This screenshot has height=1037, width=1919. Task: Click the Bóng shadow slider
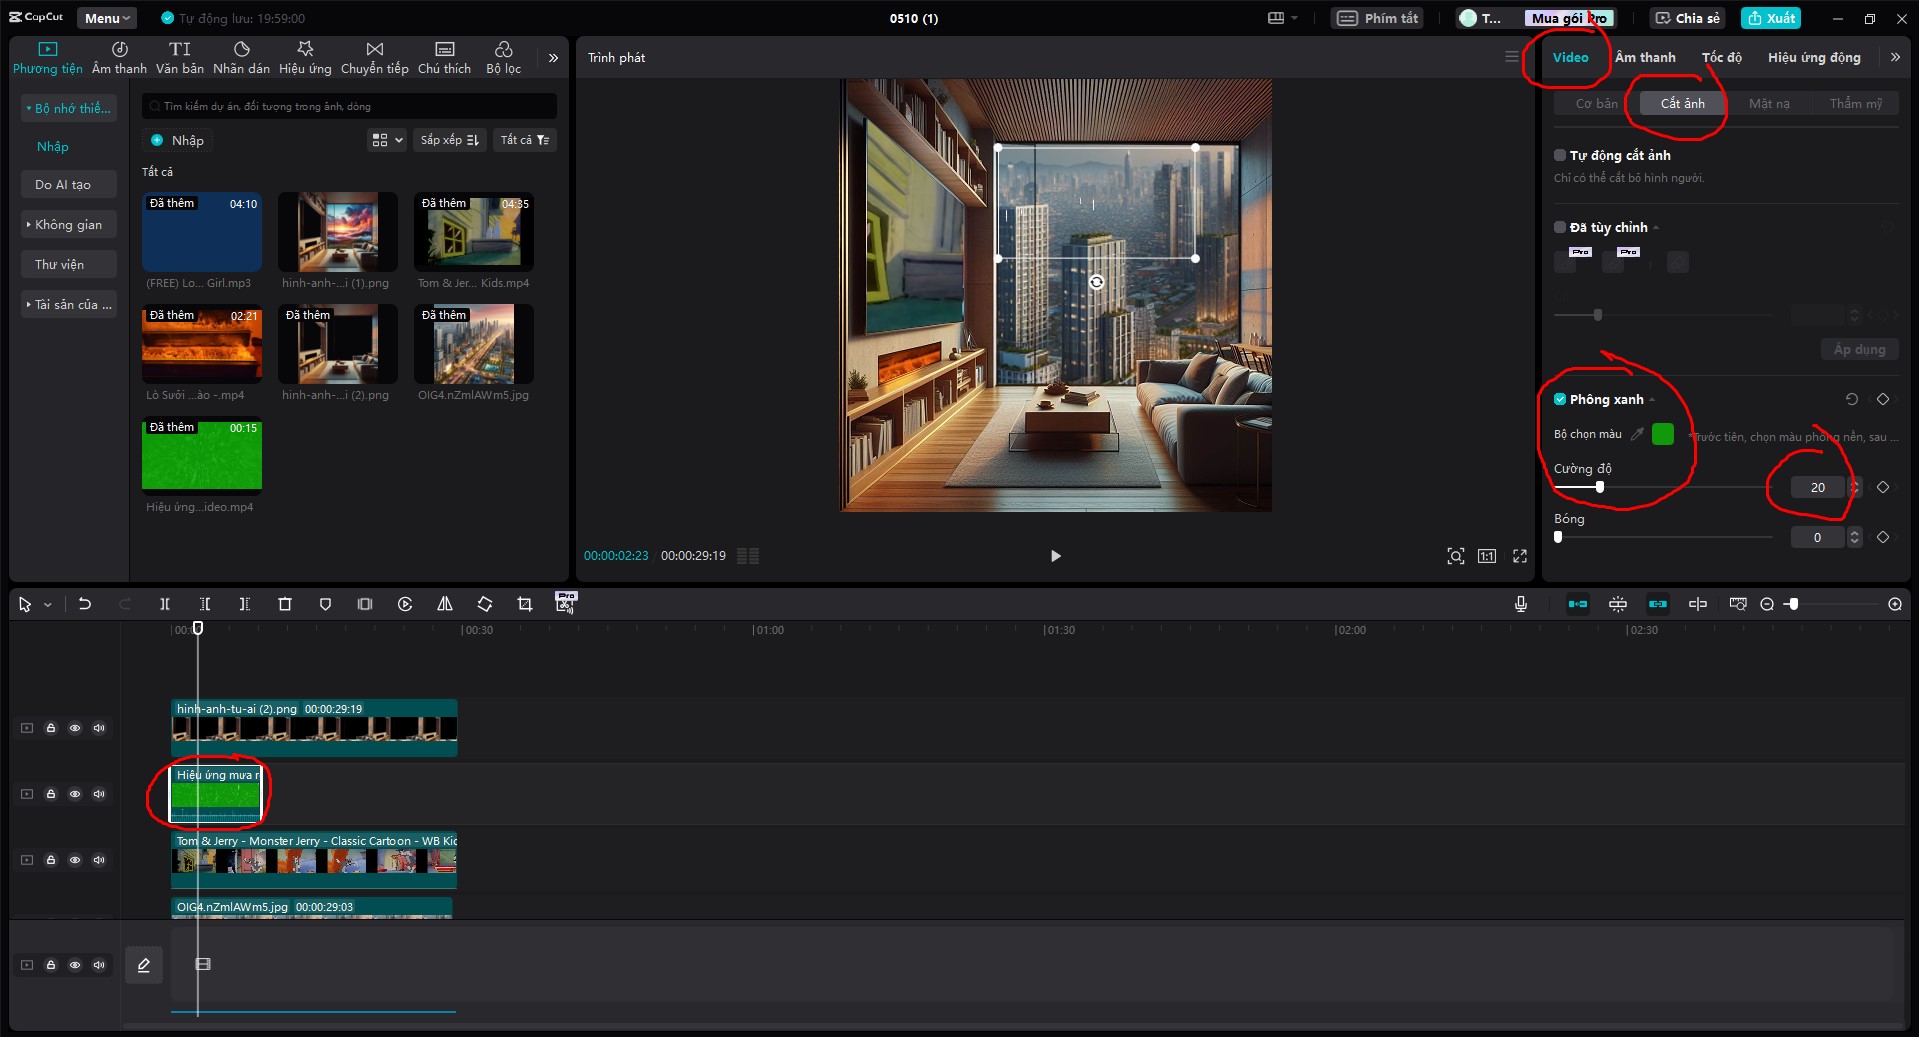(1664, 537)
